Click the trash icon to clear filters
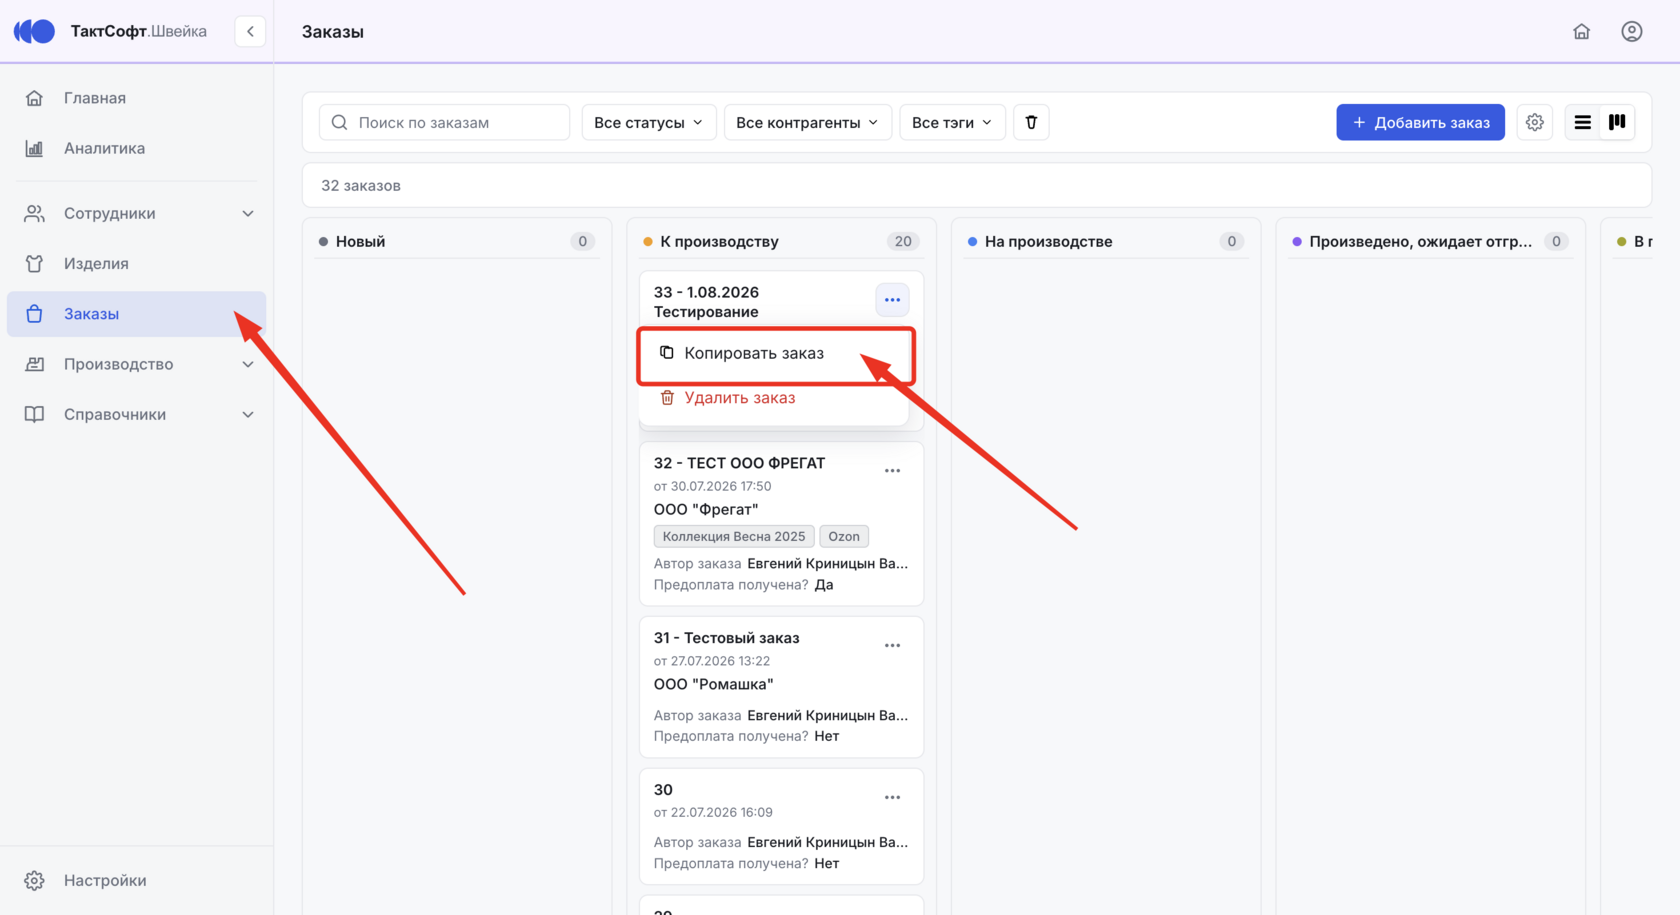Image resolution: width=1680 pixels, height=915 pixels. pos(1031,122)
